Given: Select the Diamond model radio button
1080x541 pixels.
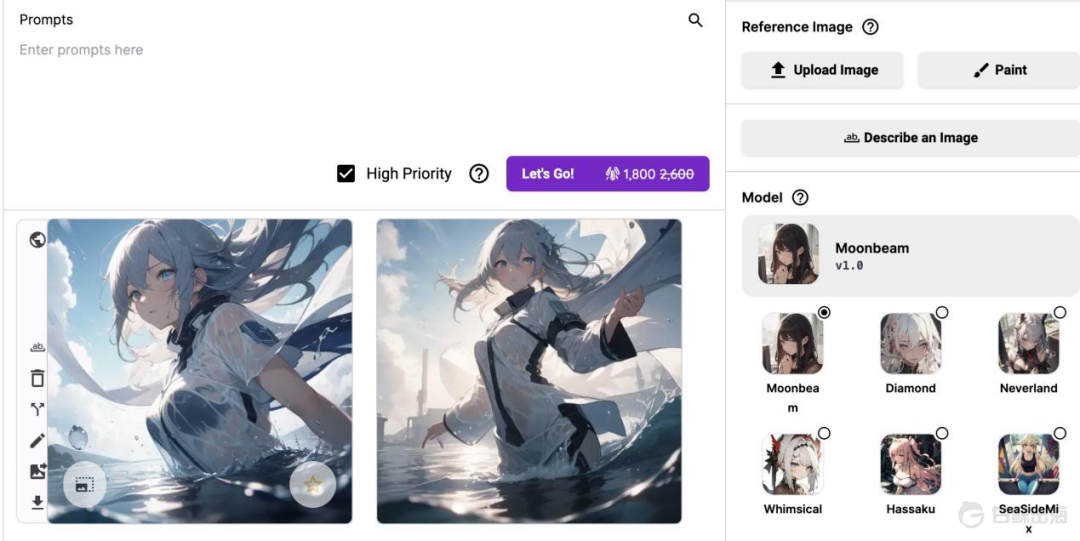Looking at the screenshot, I should [941, 313].
